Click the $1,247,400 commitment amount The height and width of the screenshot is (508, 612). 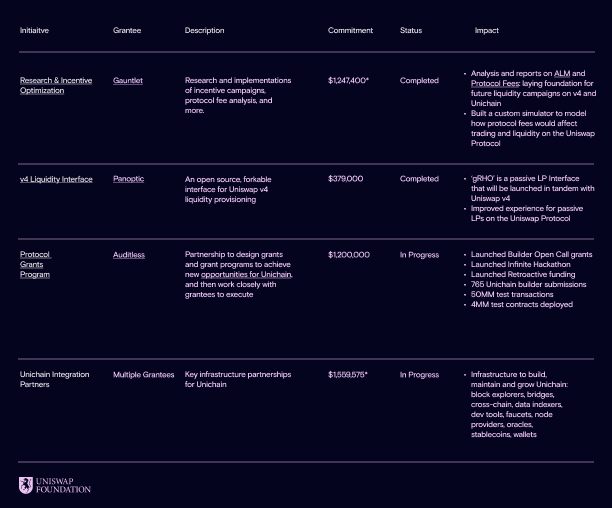(x=347, y=81)
